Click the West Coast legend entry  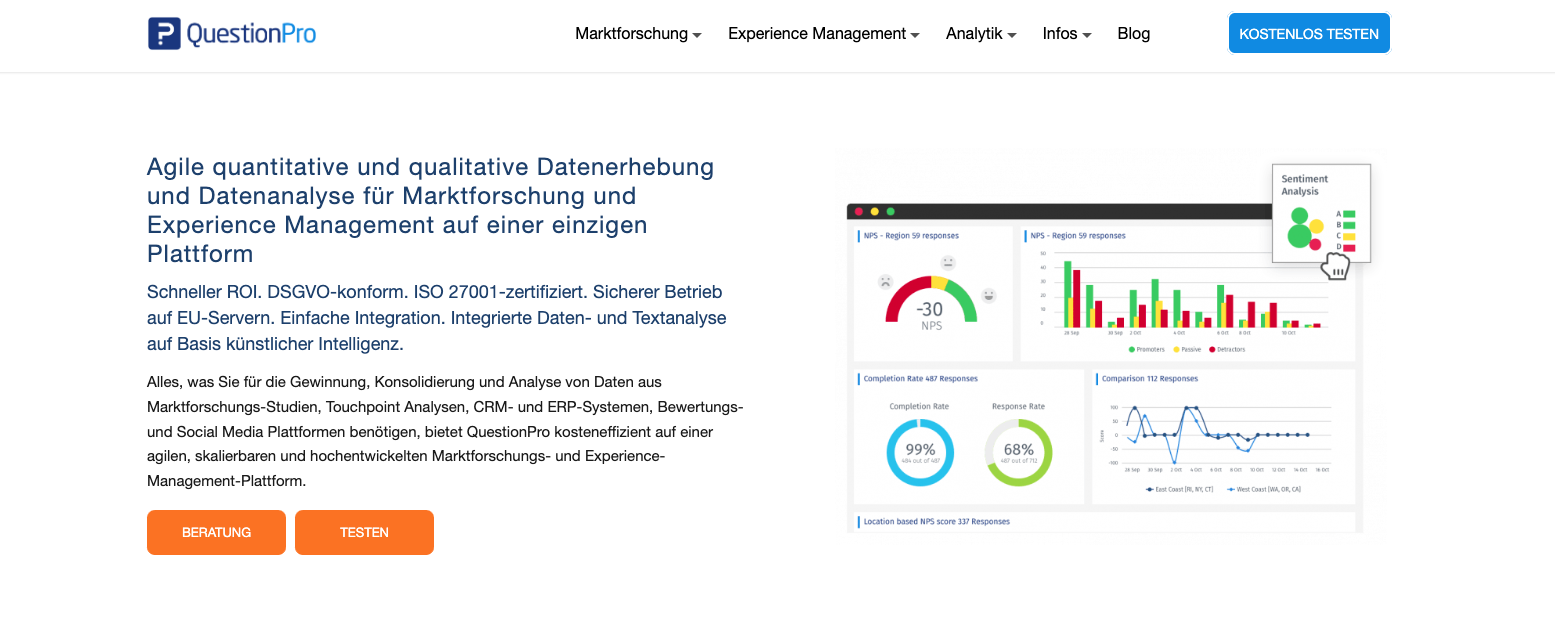click(1264, 489)
